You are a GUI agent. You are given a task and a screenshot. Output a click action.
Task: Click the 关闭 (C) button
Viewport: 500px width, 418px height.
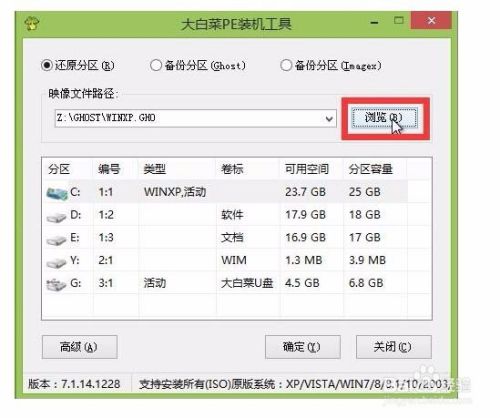click(393, 347)
